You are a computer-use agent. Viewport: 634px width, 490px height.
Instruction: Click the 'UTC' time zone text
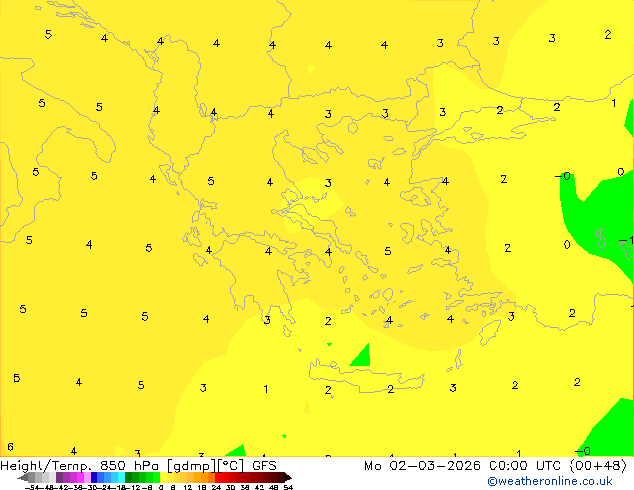point(548,466)
